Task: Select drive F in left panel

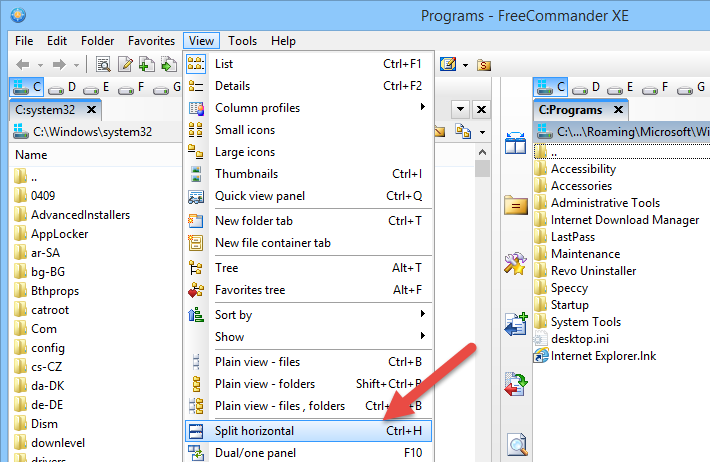Action: (x=131, y=87)
